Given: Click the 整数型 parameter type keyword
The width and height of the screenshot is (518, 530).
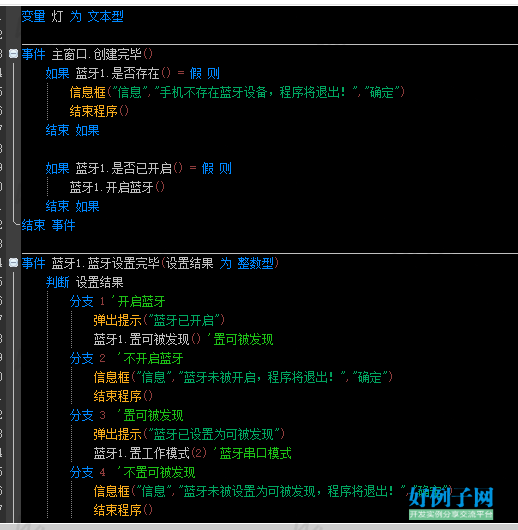Looking at the screenshot, I should (256, 263).
